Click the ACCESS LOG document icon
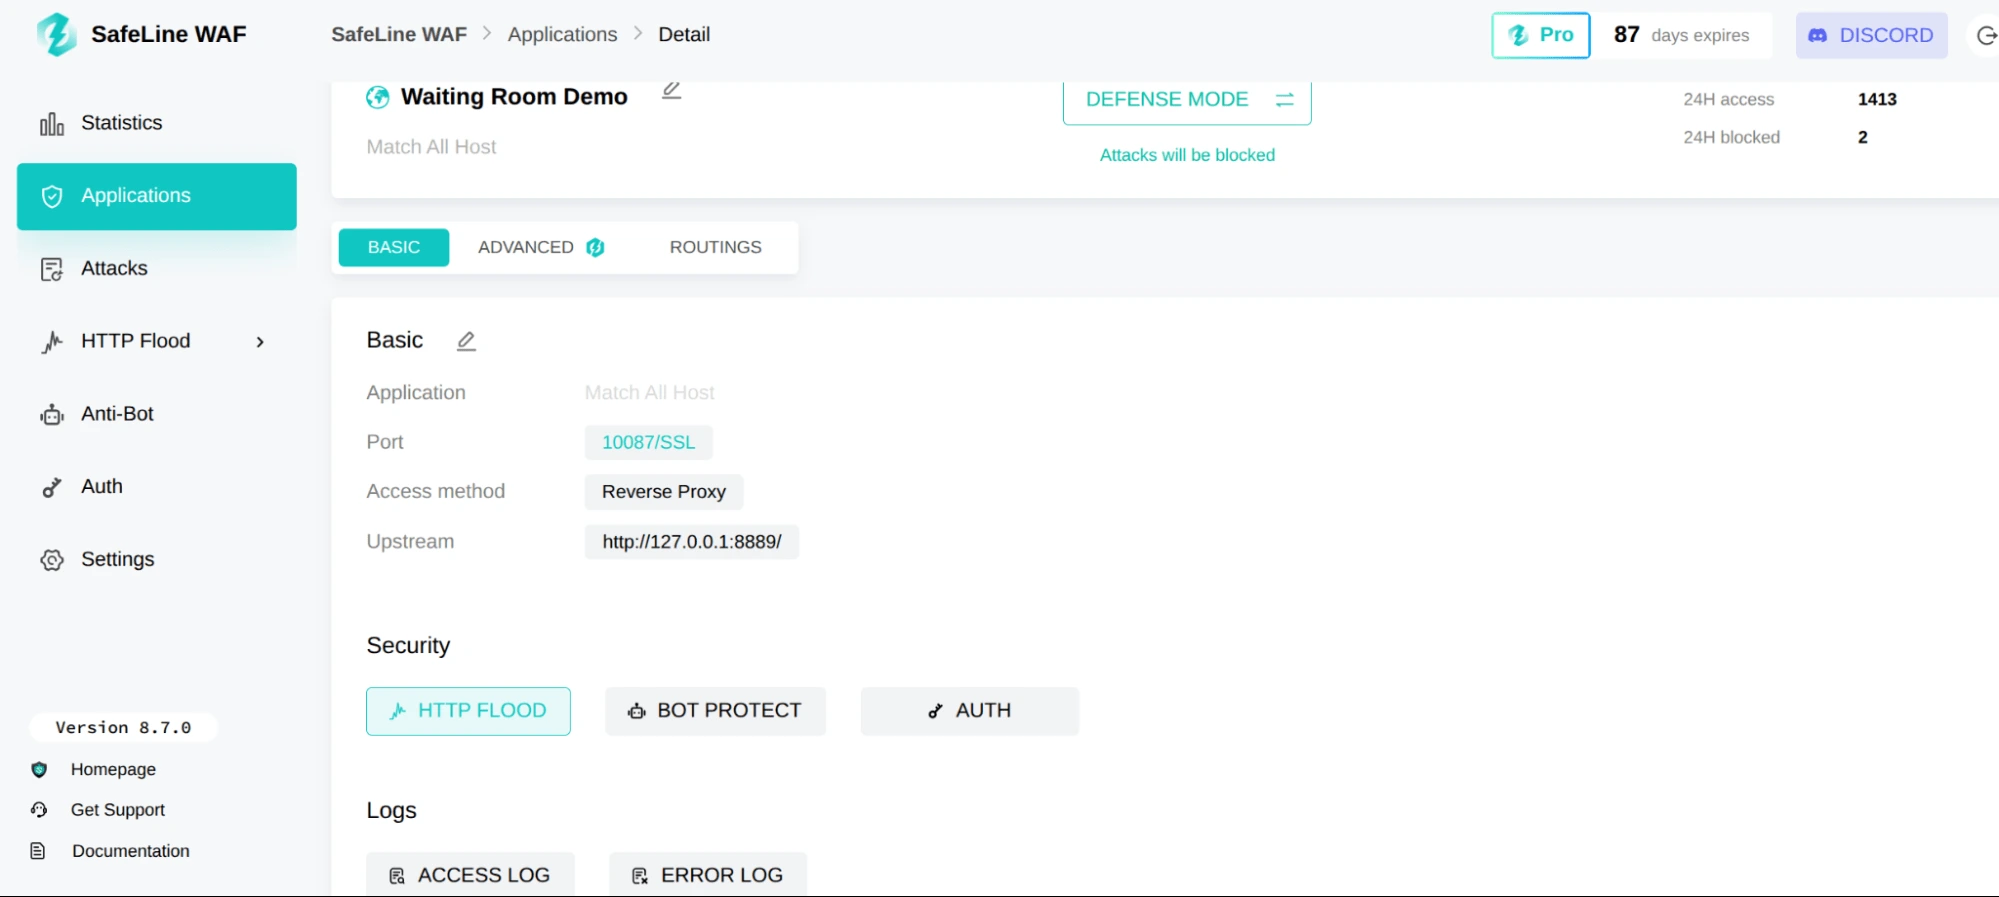The height and width of the screenshot is (897, 1999). click(397, 876)
